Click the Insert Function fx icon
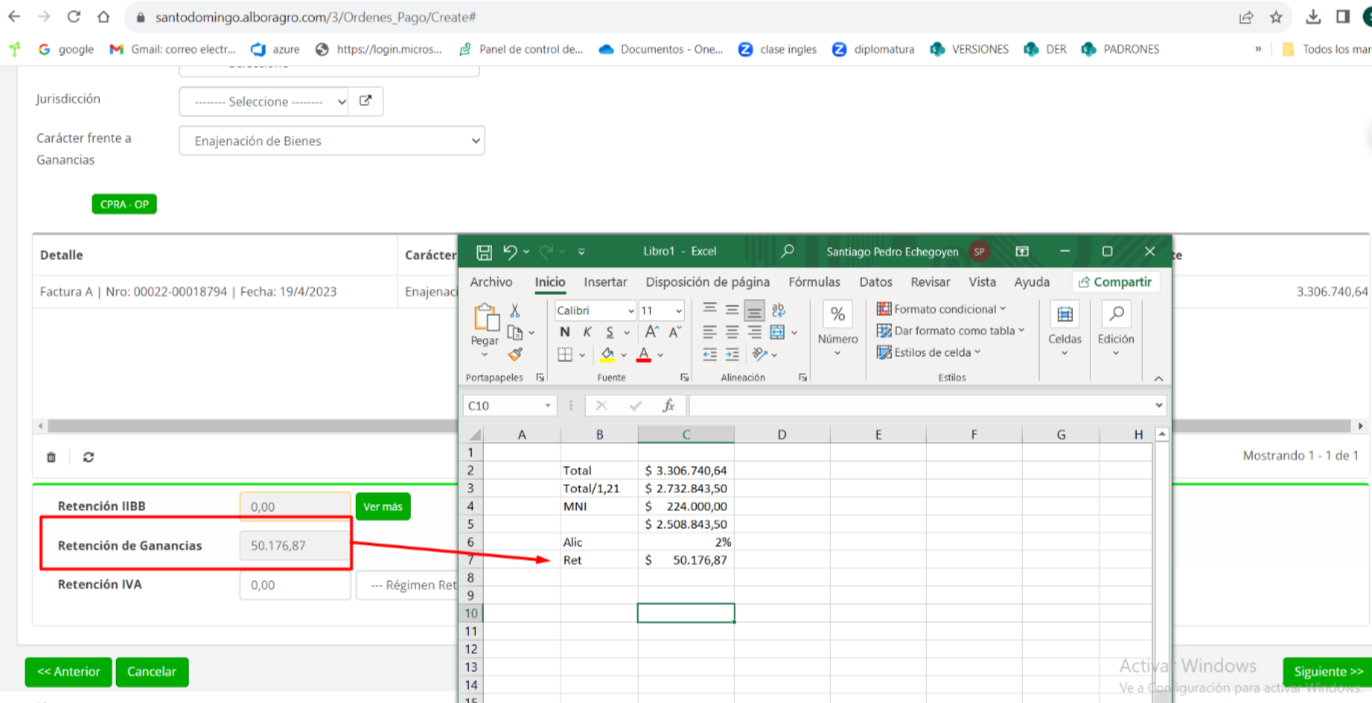 pyautogui.click(x=668, y=406)
